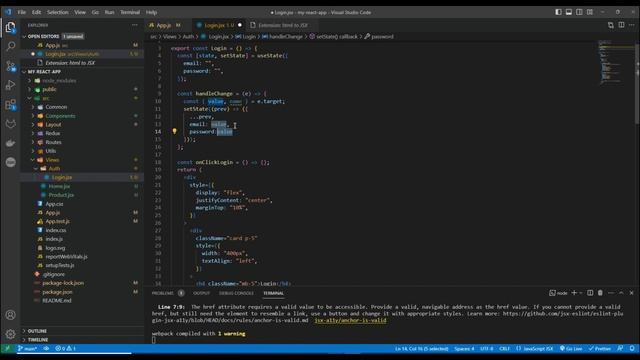The image size is (640, 360).
Task: Toggle panel layout icon in title bar
Action: 569,12
